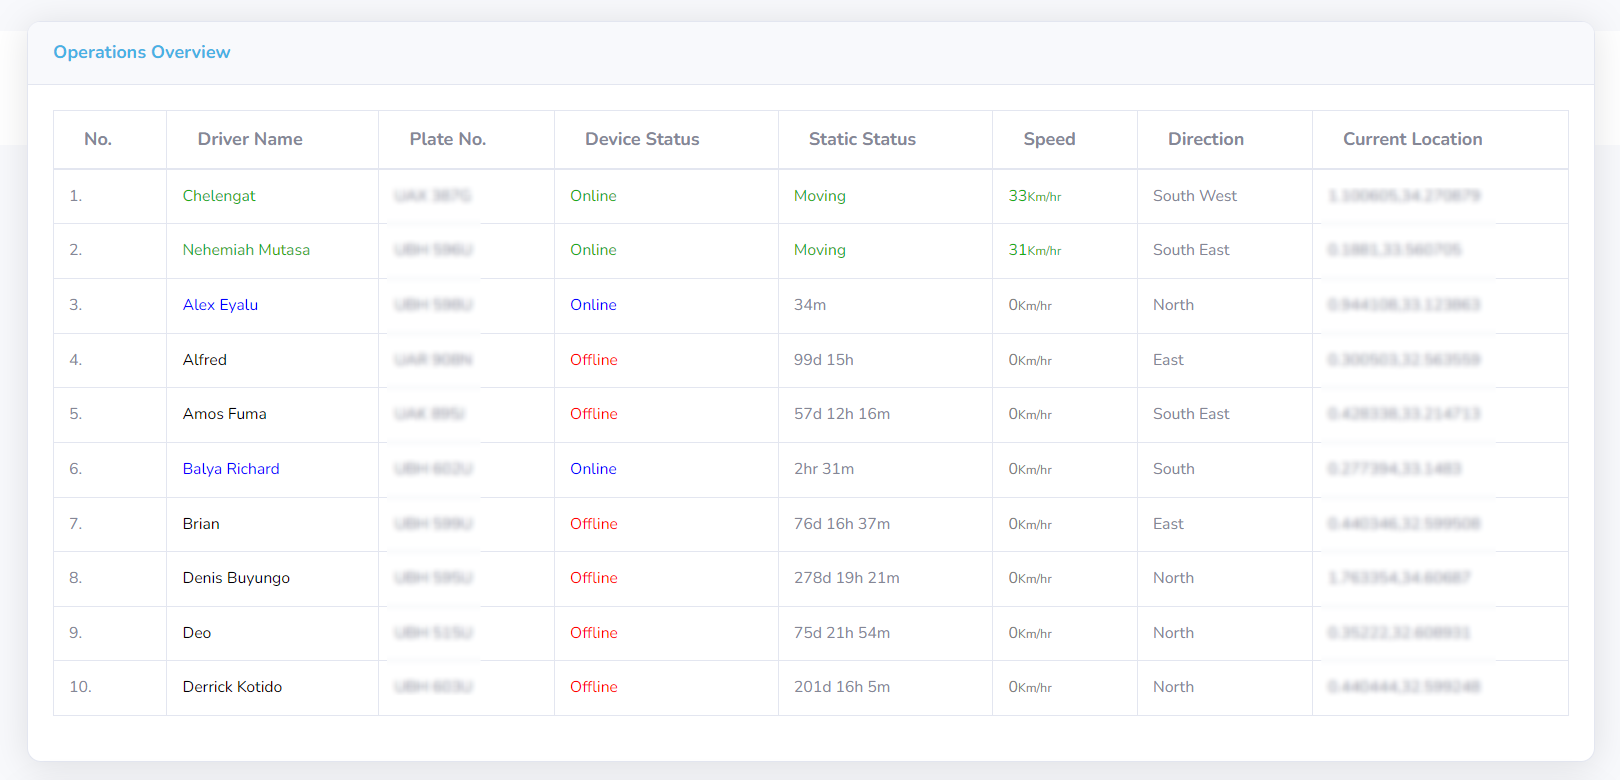This screenshot has width=1620, height=780.
Task: Select driver name Denis Buyungo
Action: tap(236, 578)
